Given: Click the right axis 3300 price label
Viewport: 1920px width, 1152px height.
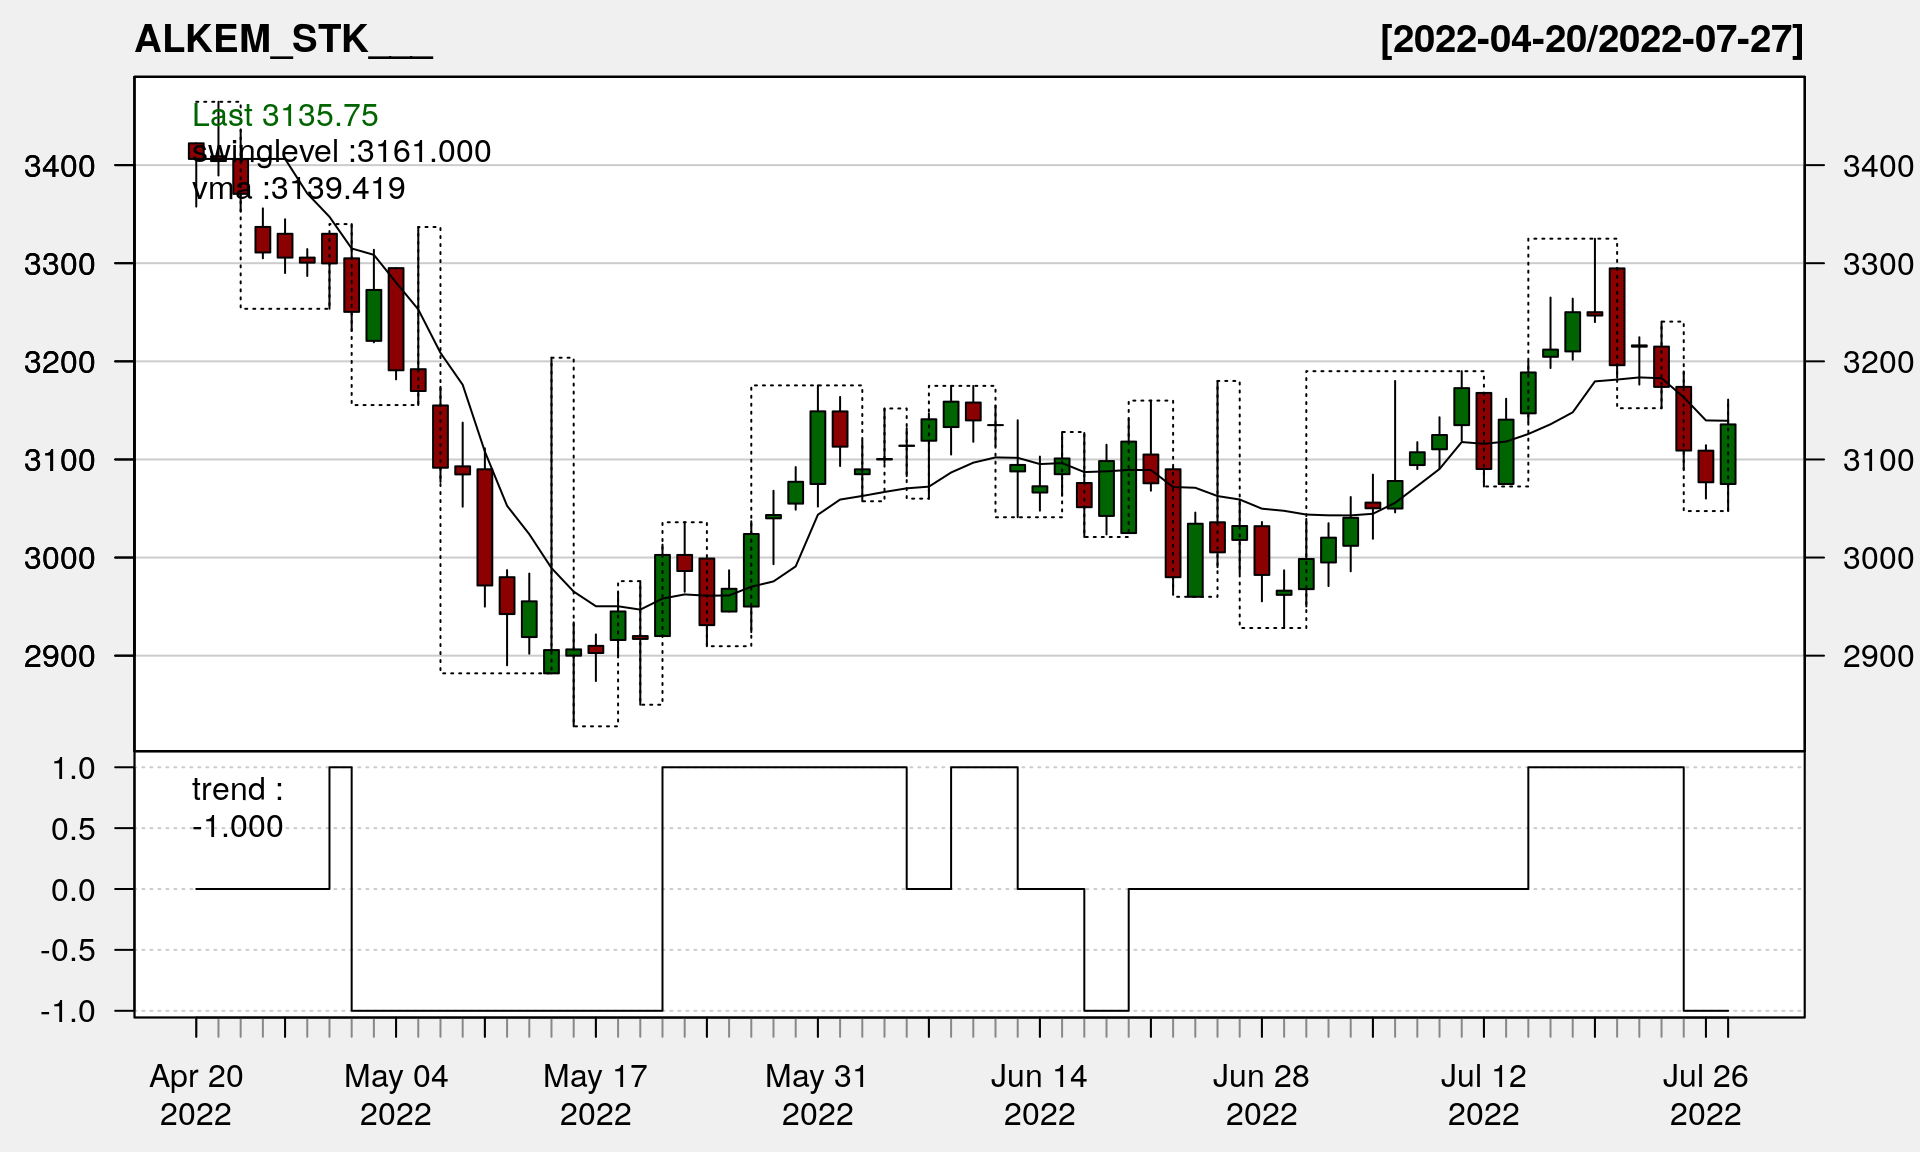Looking at the screenshot, I should pos(1878,265).
